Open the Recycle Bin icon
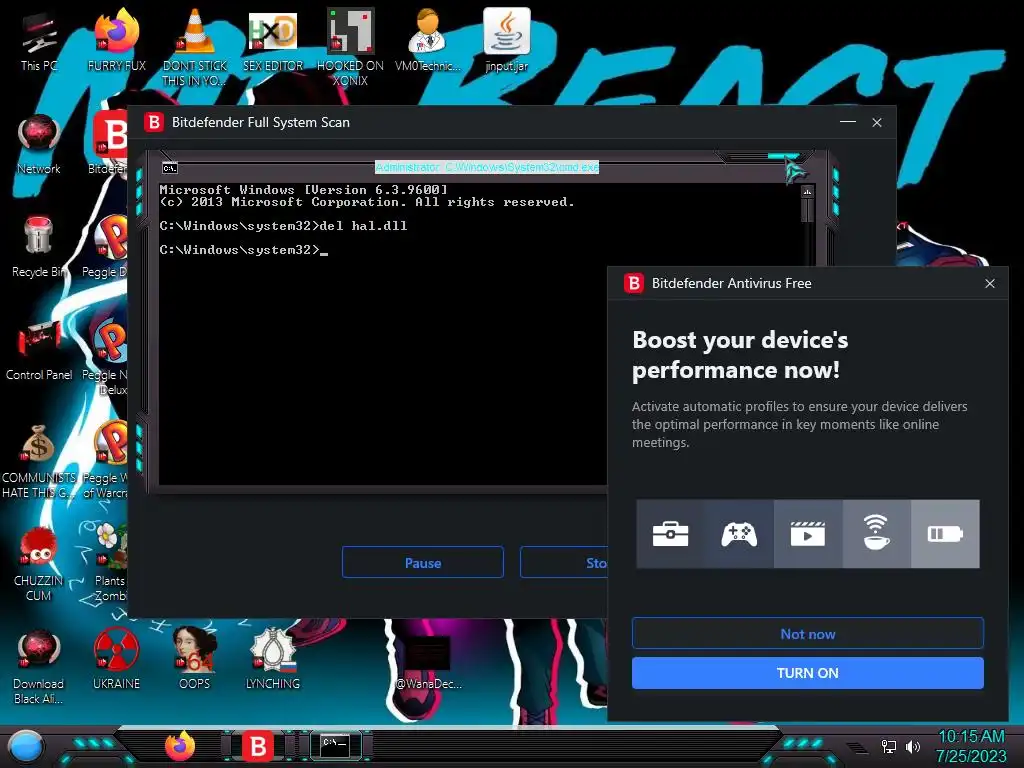Viewport: 1024px width, 768px height. (39, 248)
